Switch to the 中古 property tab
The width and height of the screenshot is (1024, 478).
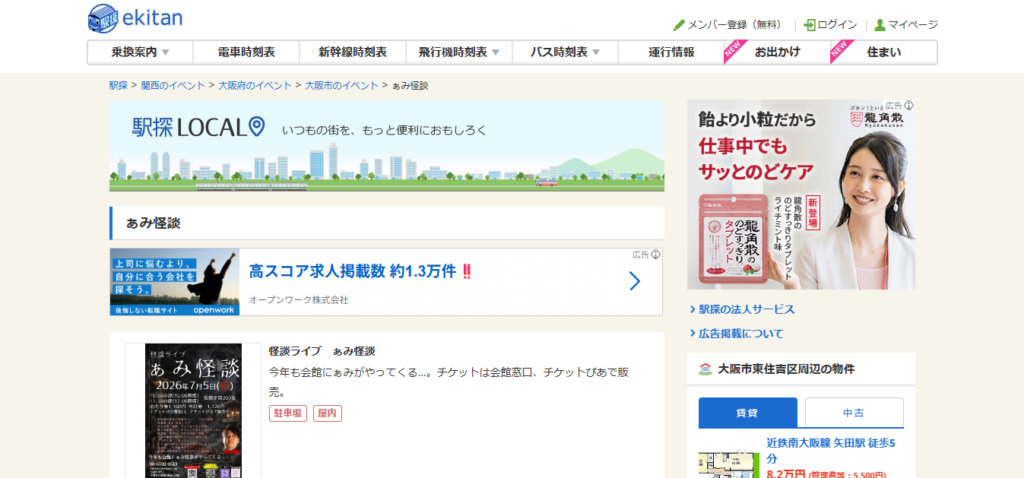tap(853, 412)
